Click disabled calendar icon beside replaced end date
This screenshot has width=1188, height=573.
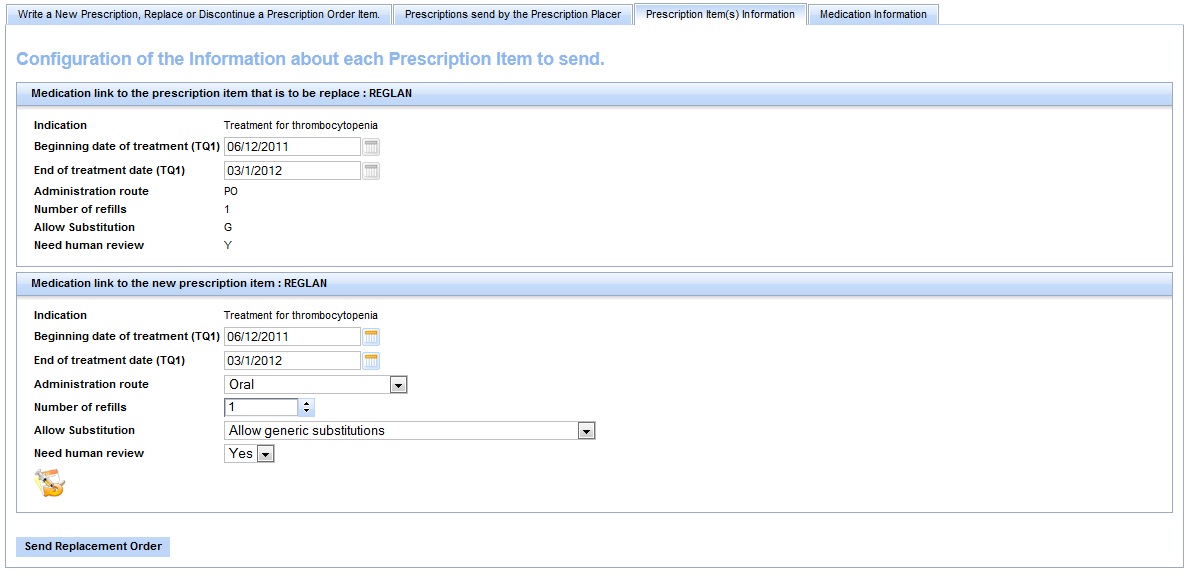[371, 171]
